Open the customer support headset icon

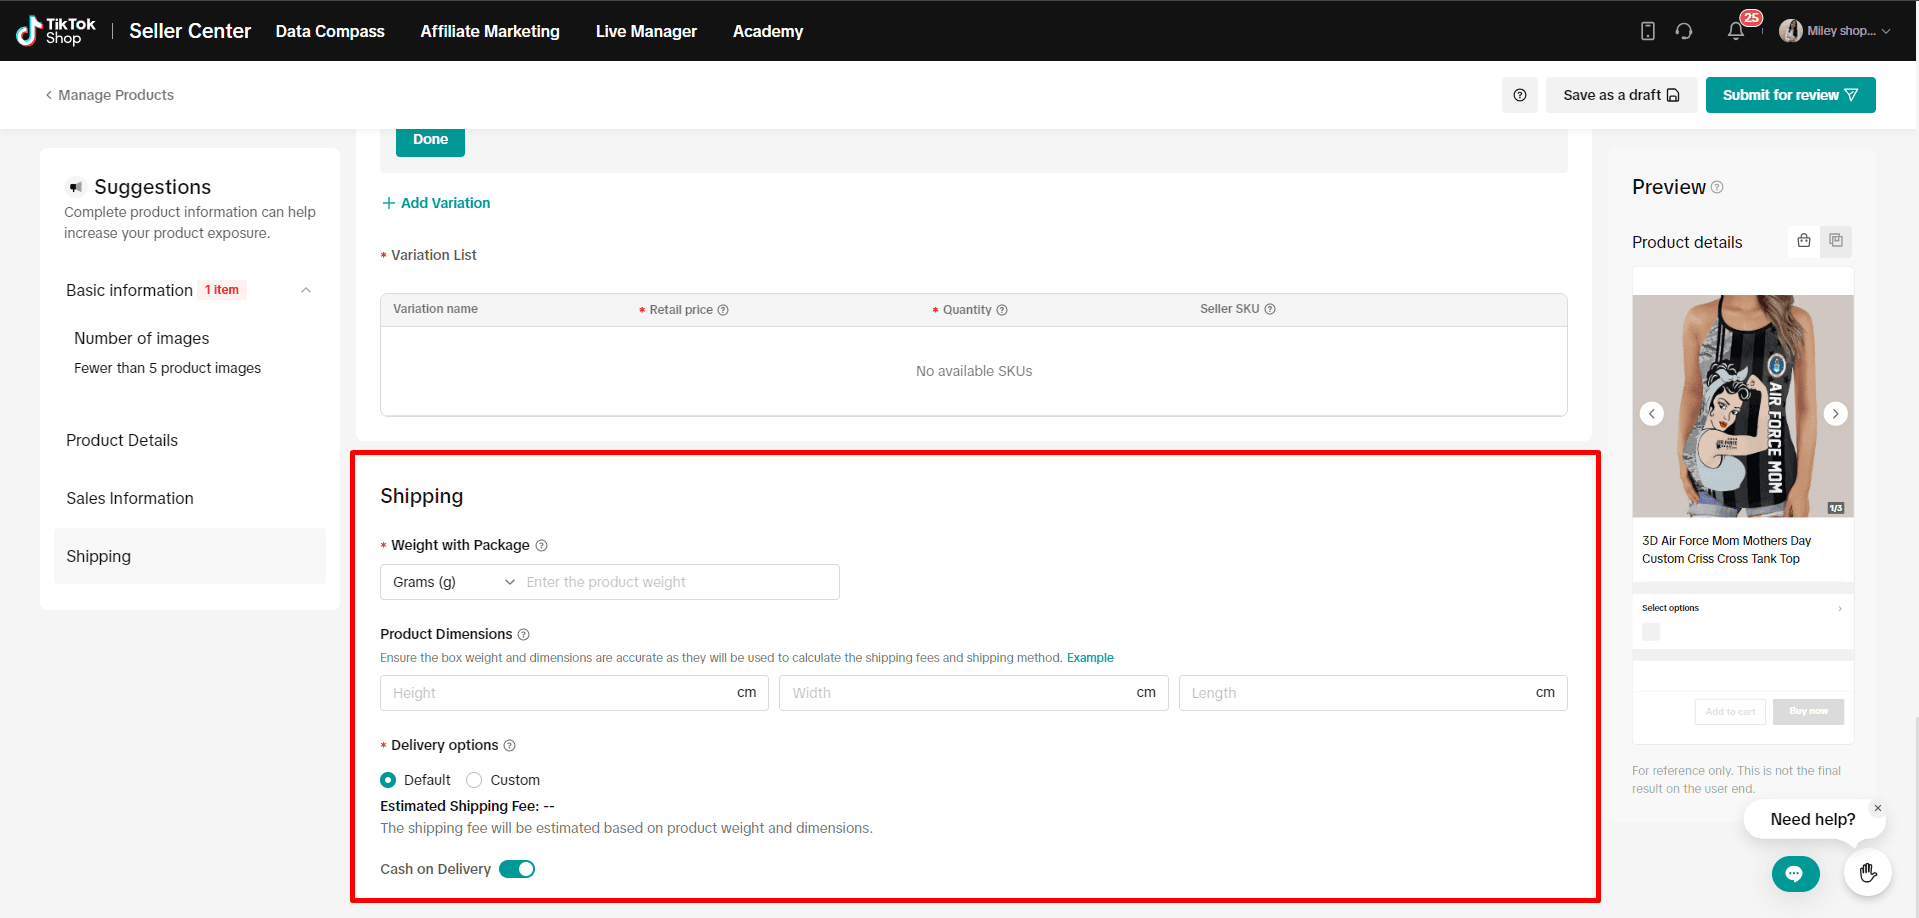coord(1684,31)
